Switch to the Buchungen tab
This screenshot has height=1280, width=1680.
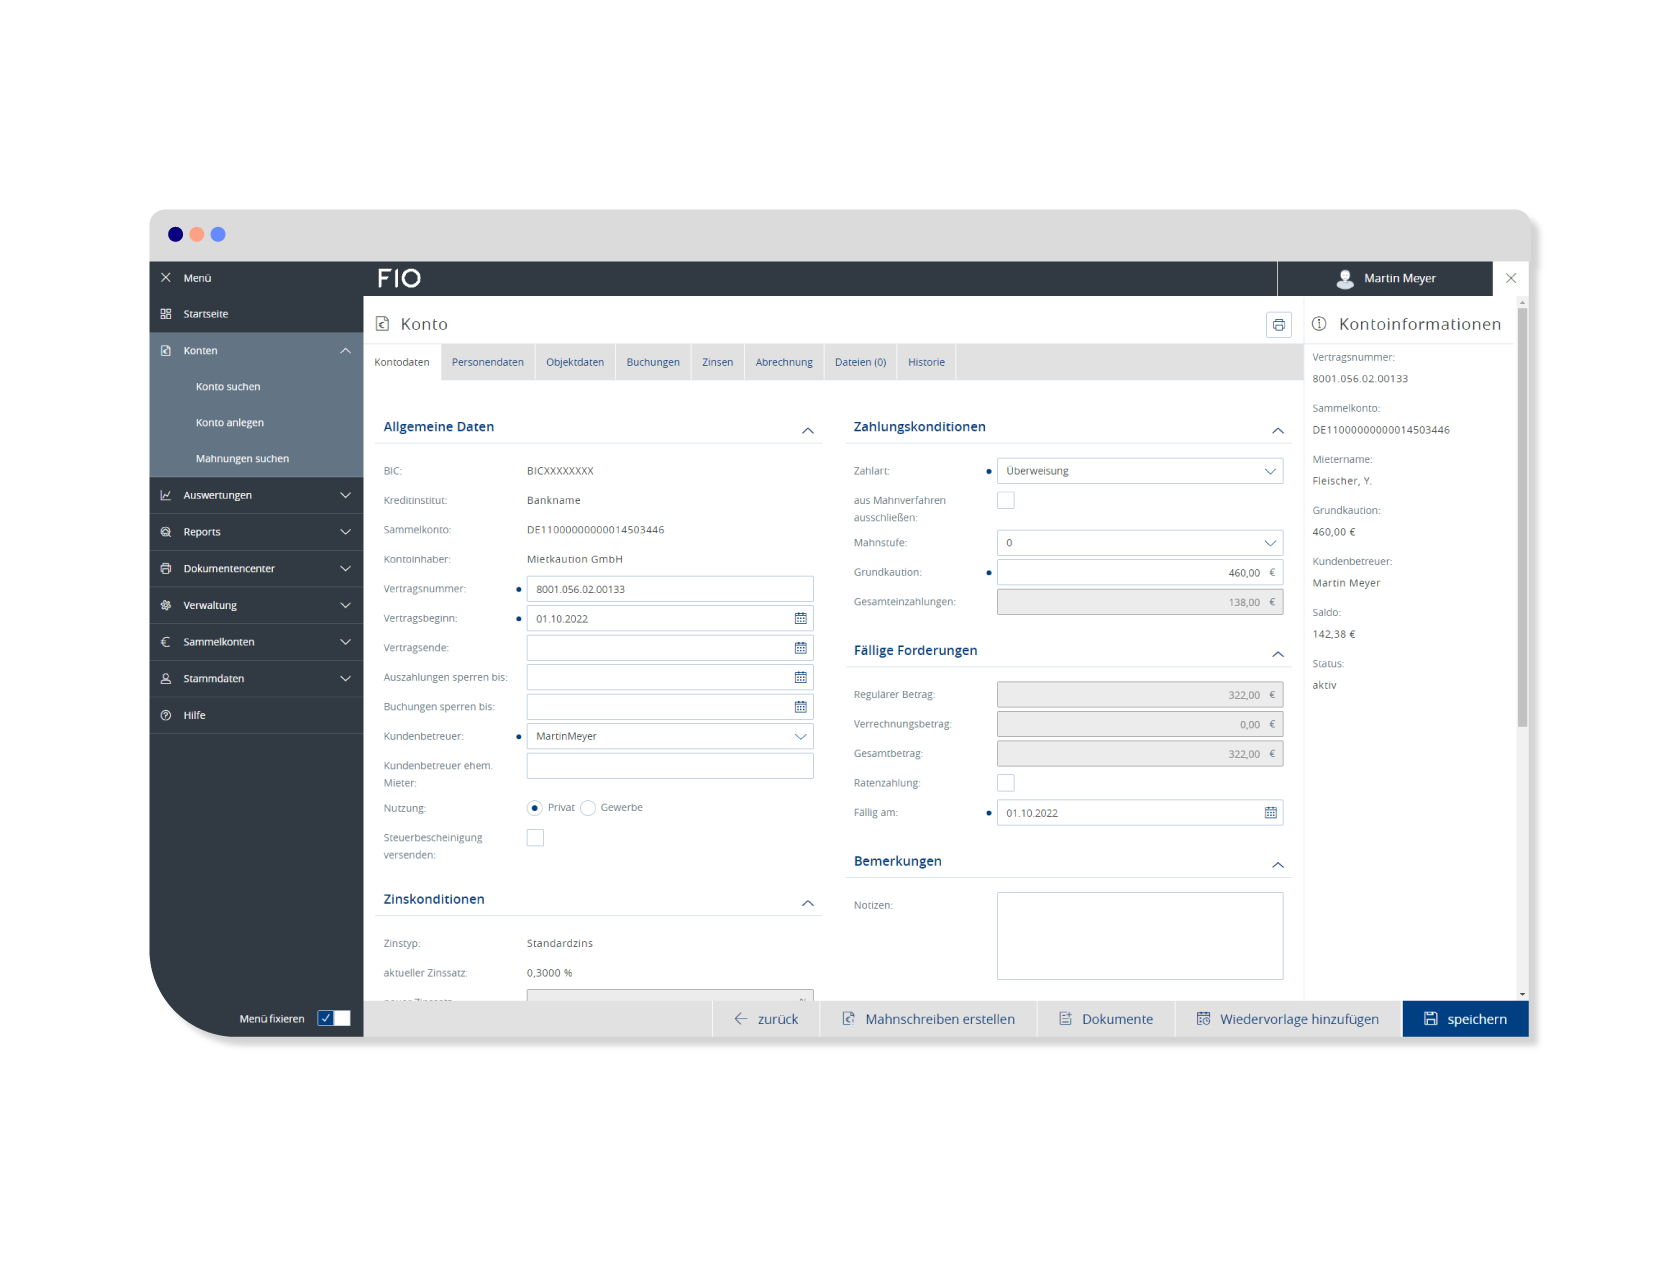click(653, 362)
